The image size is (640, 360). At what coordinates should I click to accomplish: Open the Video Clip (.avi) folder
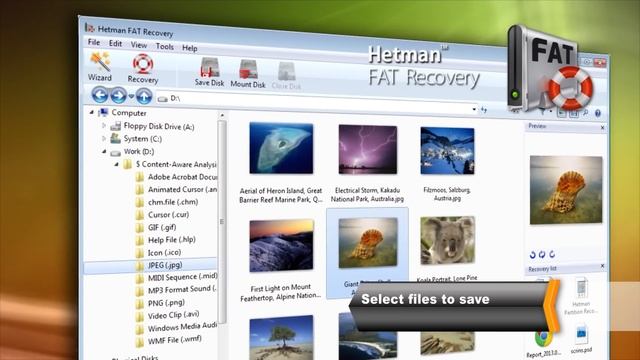pos(173,315)
